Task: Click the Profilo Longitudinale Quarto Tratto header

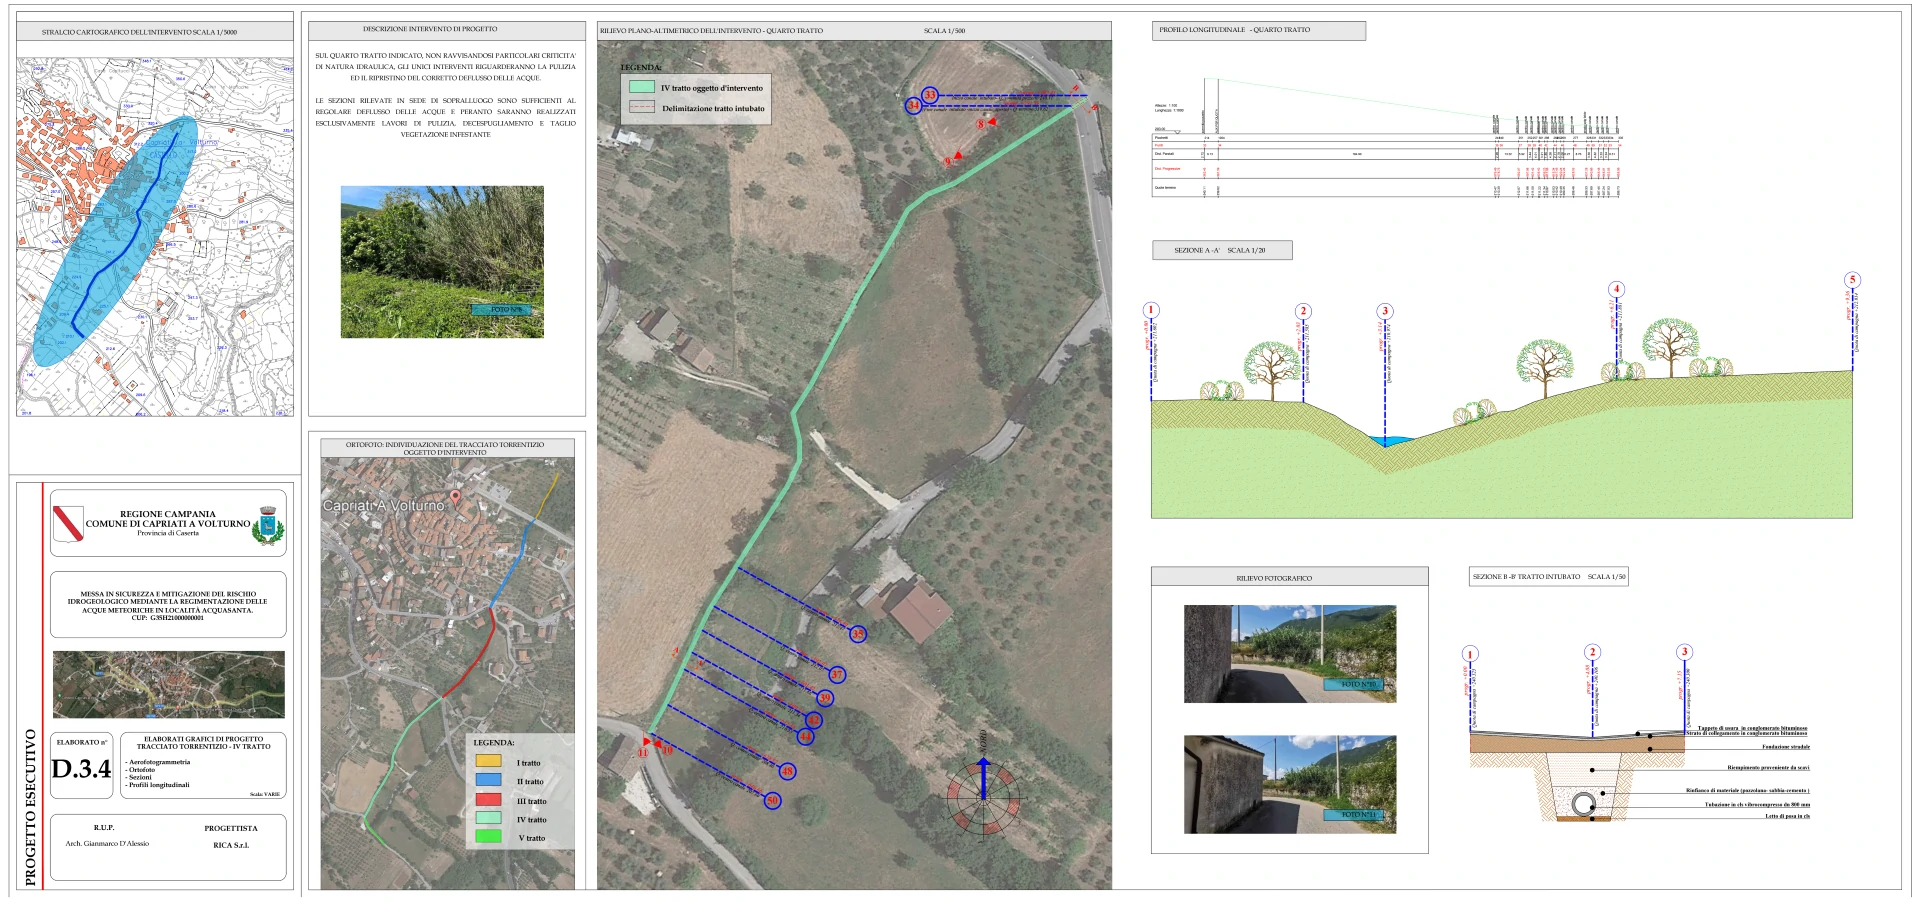Action: pyautogui.click(x=1258, y=30)
